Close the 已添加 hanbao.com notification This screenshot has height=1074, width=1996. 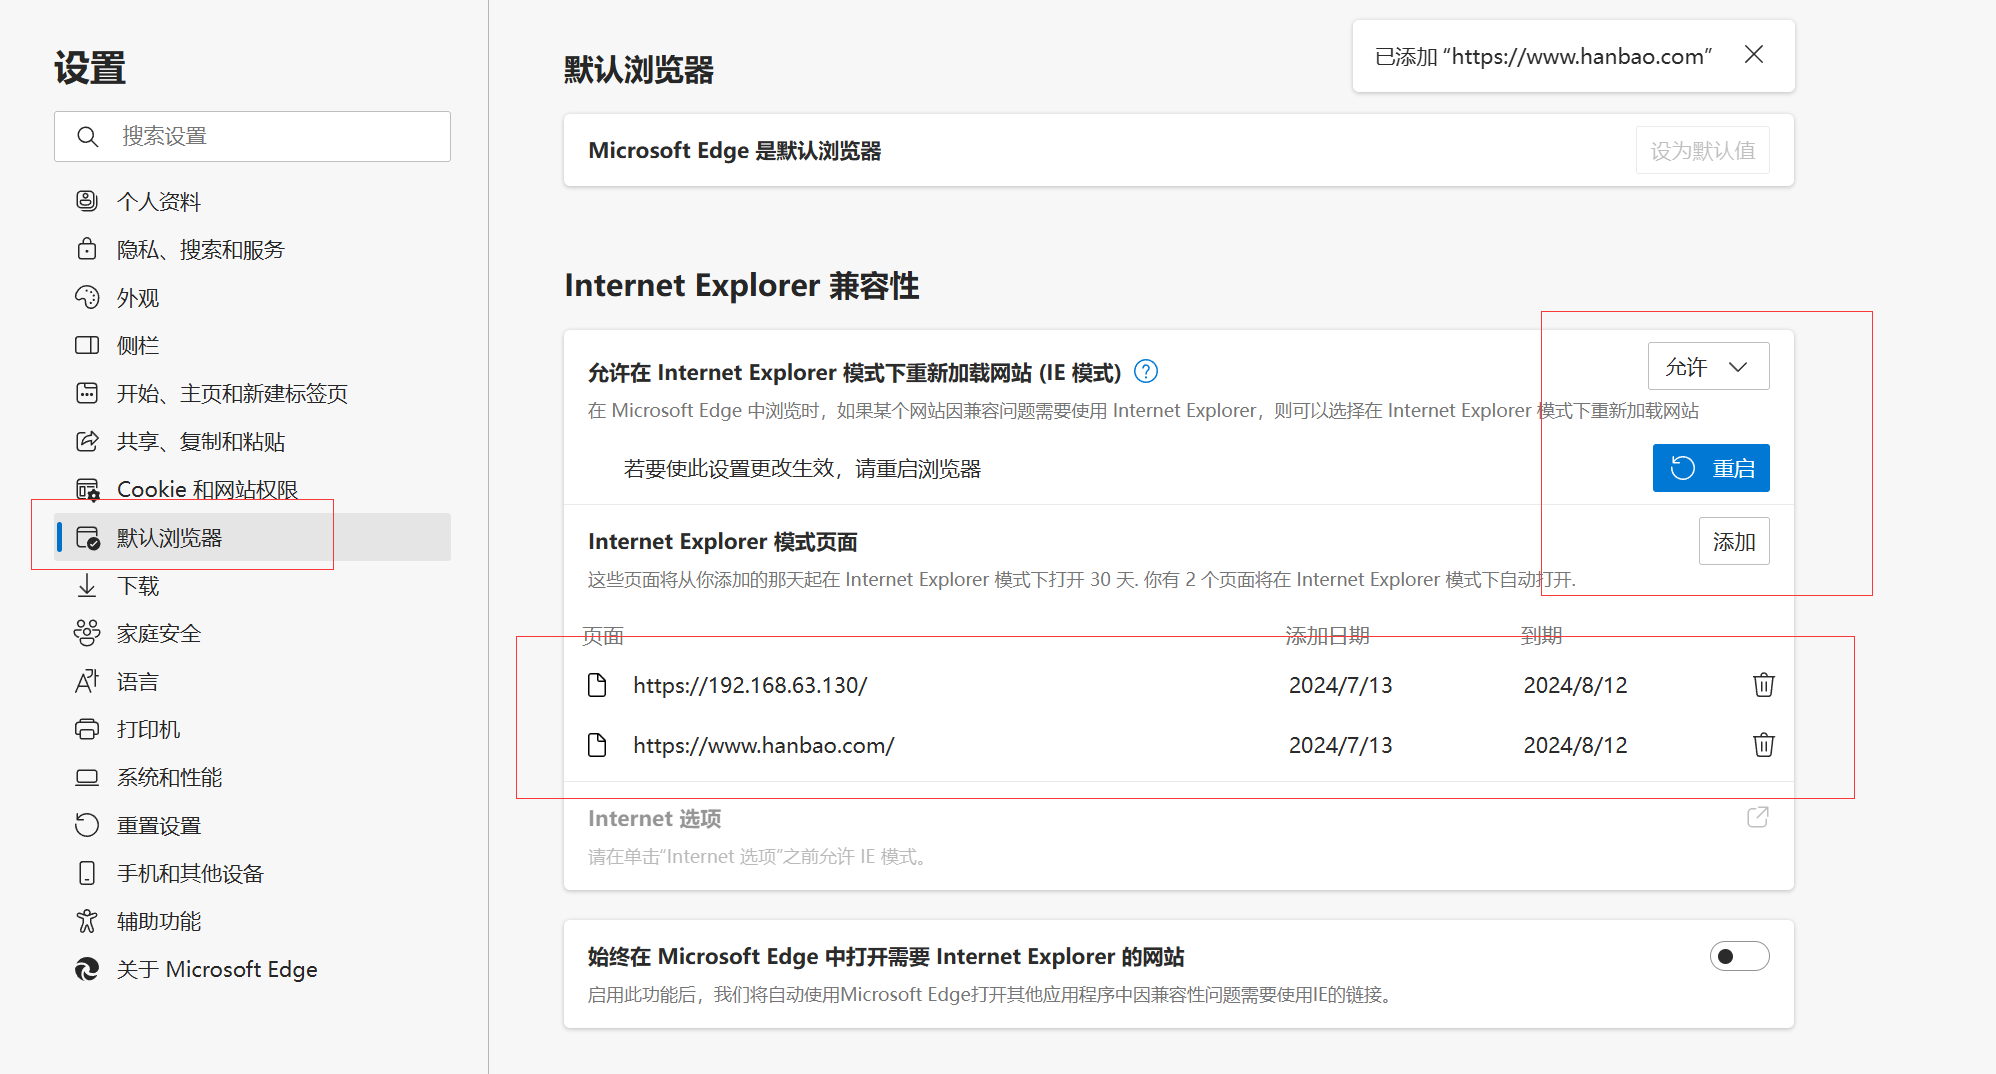tap(1754, 55)
